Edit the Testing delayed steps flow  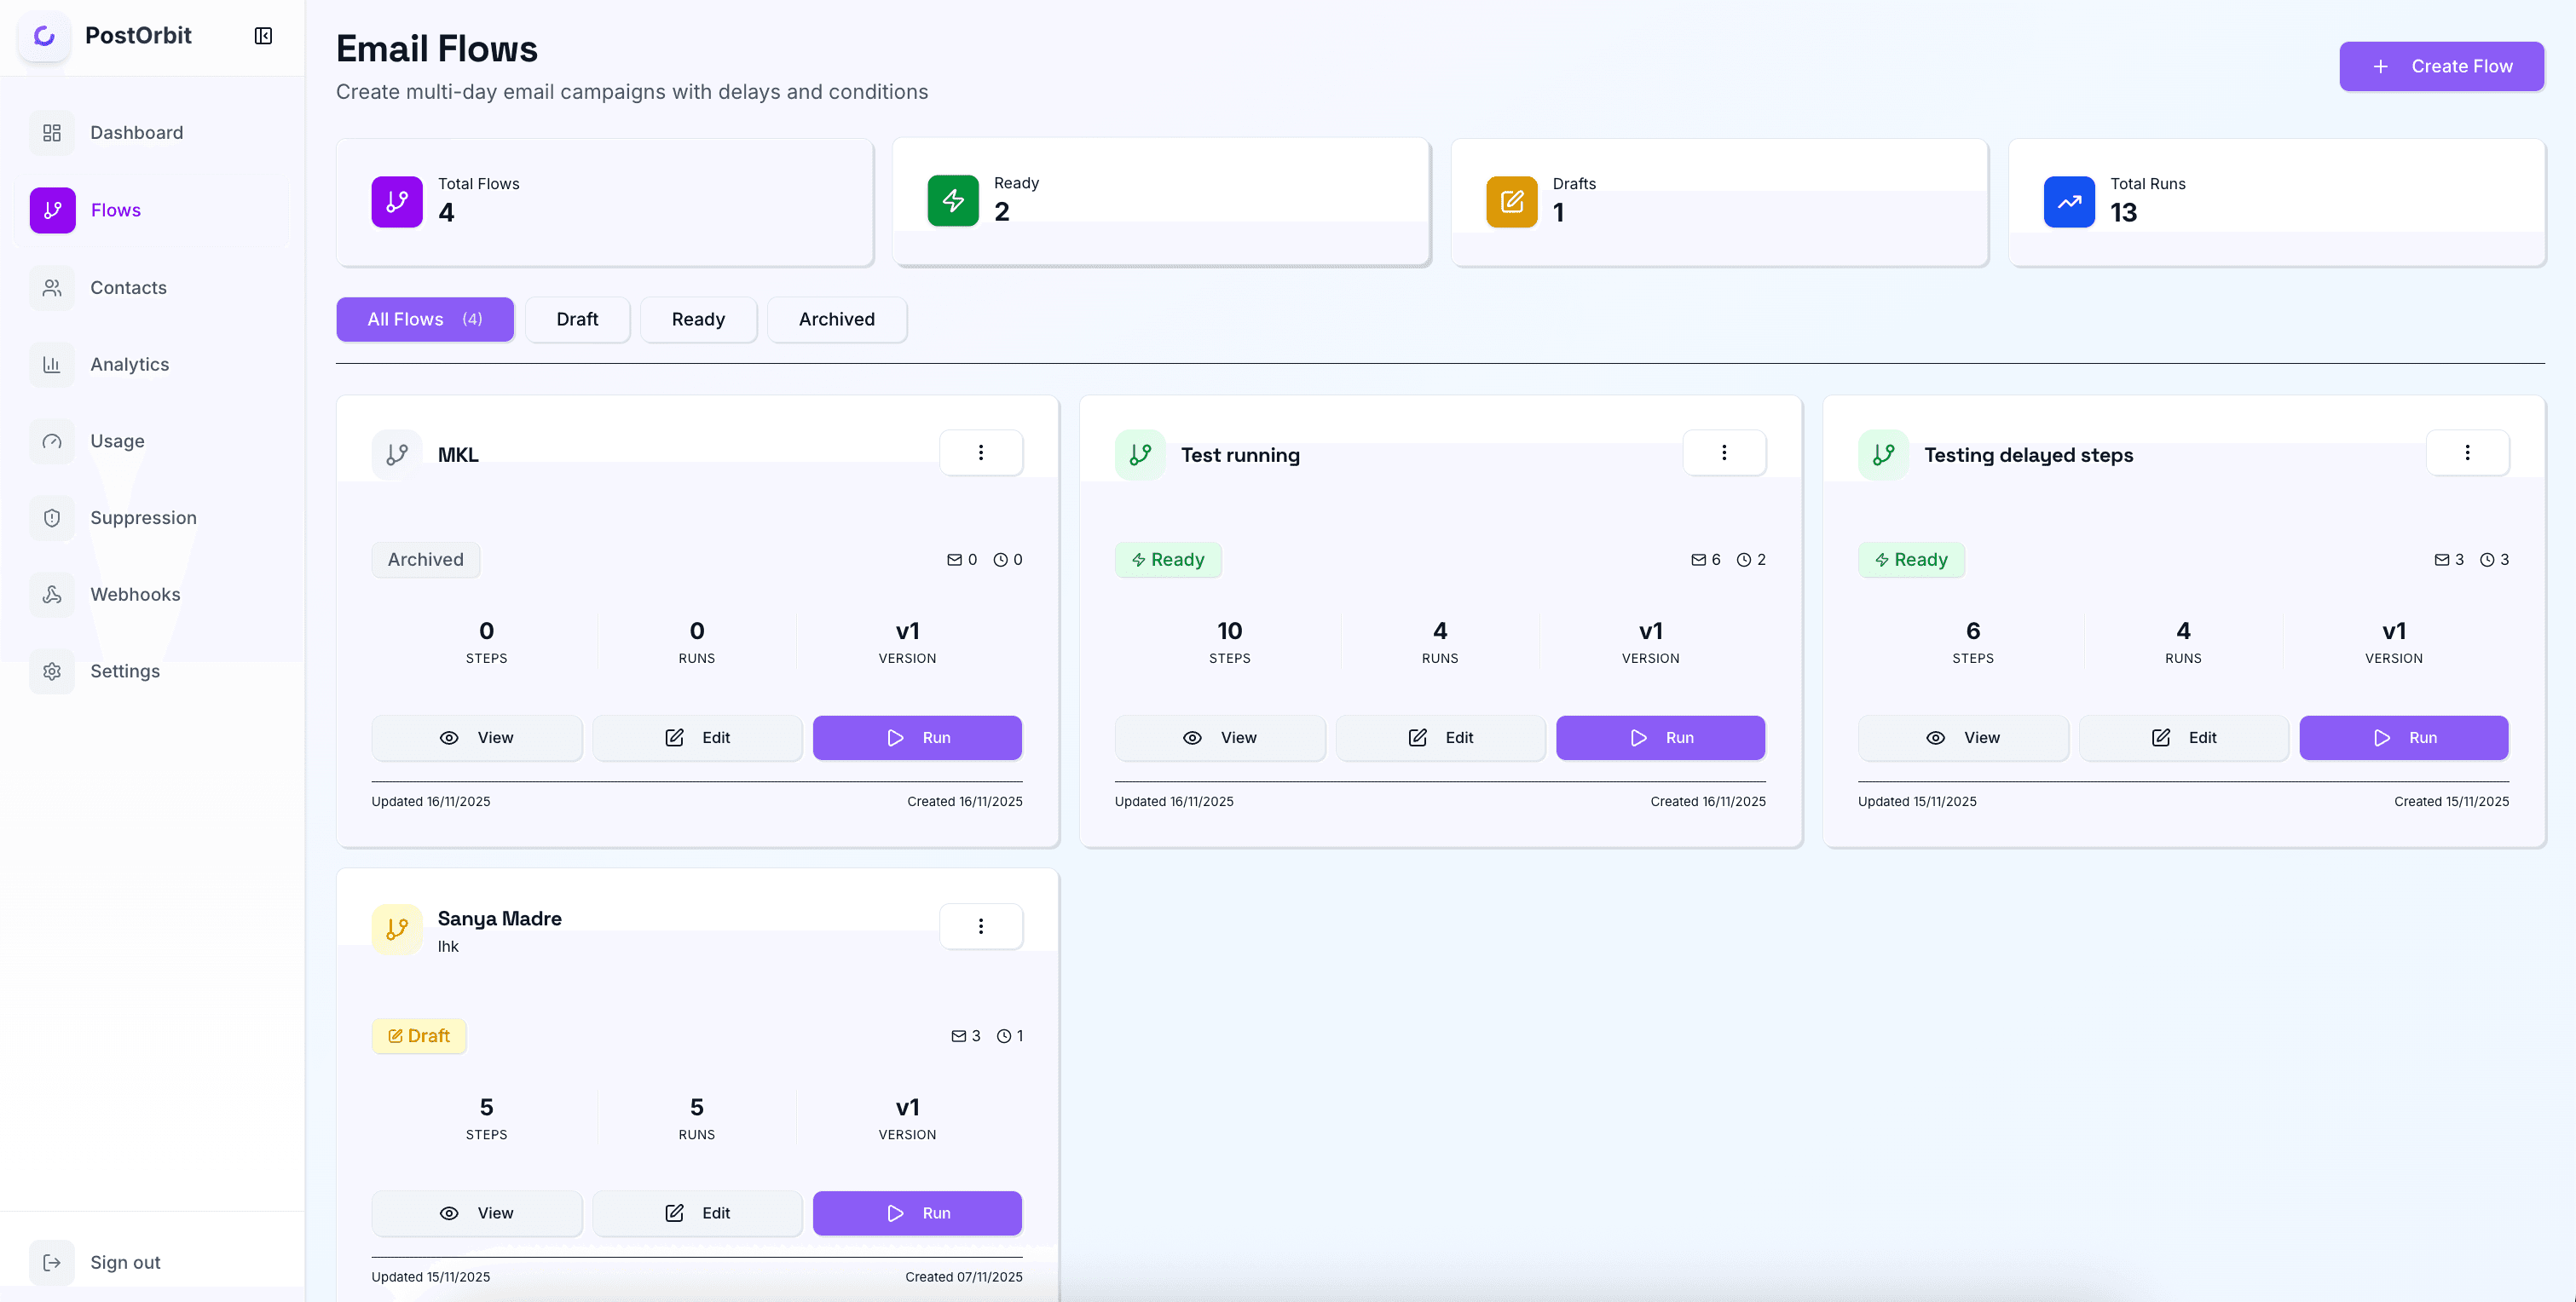point(2183,738)
